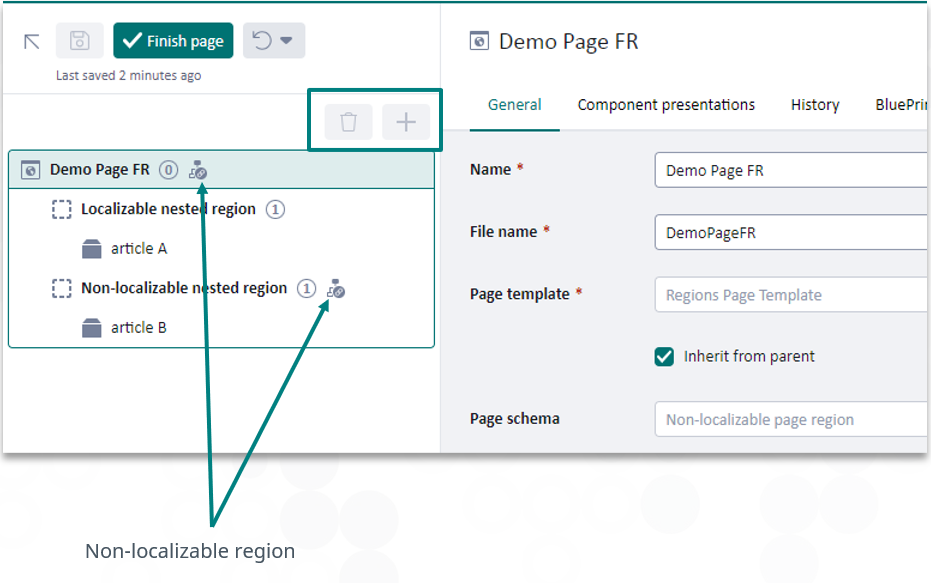The height and width of the screenshot is (583, 931).
Task: Click the plus add icon
Action: tap(406, 122)
